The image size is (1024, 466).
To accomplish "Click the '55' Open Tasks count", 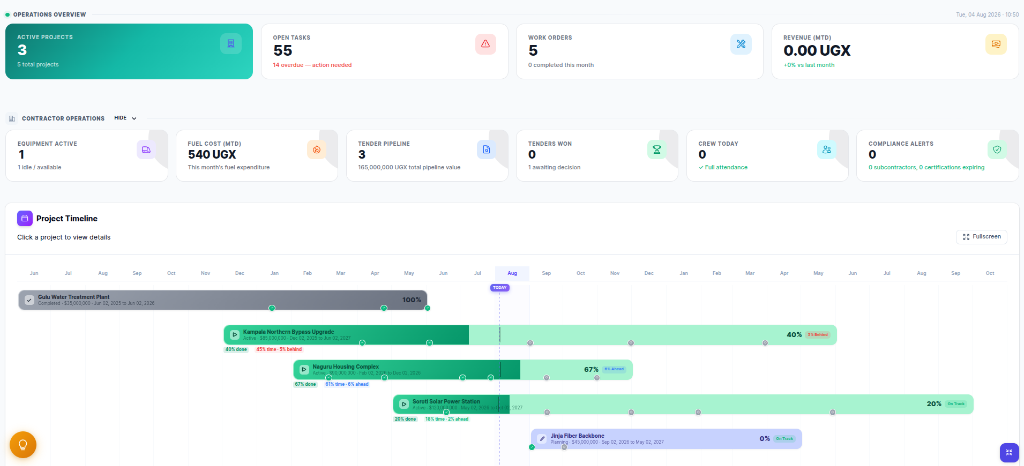I will click(x=283, y=51).
